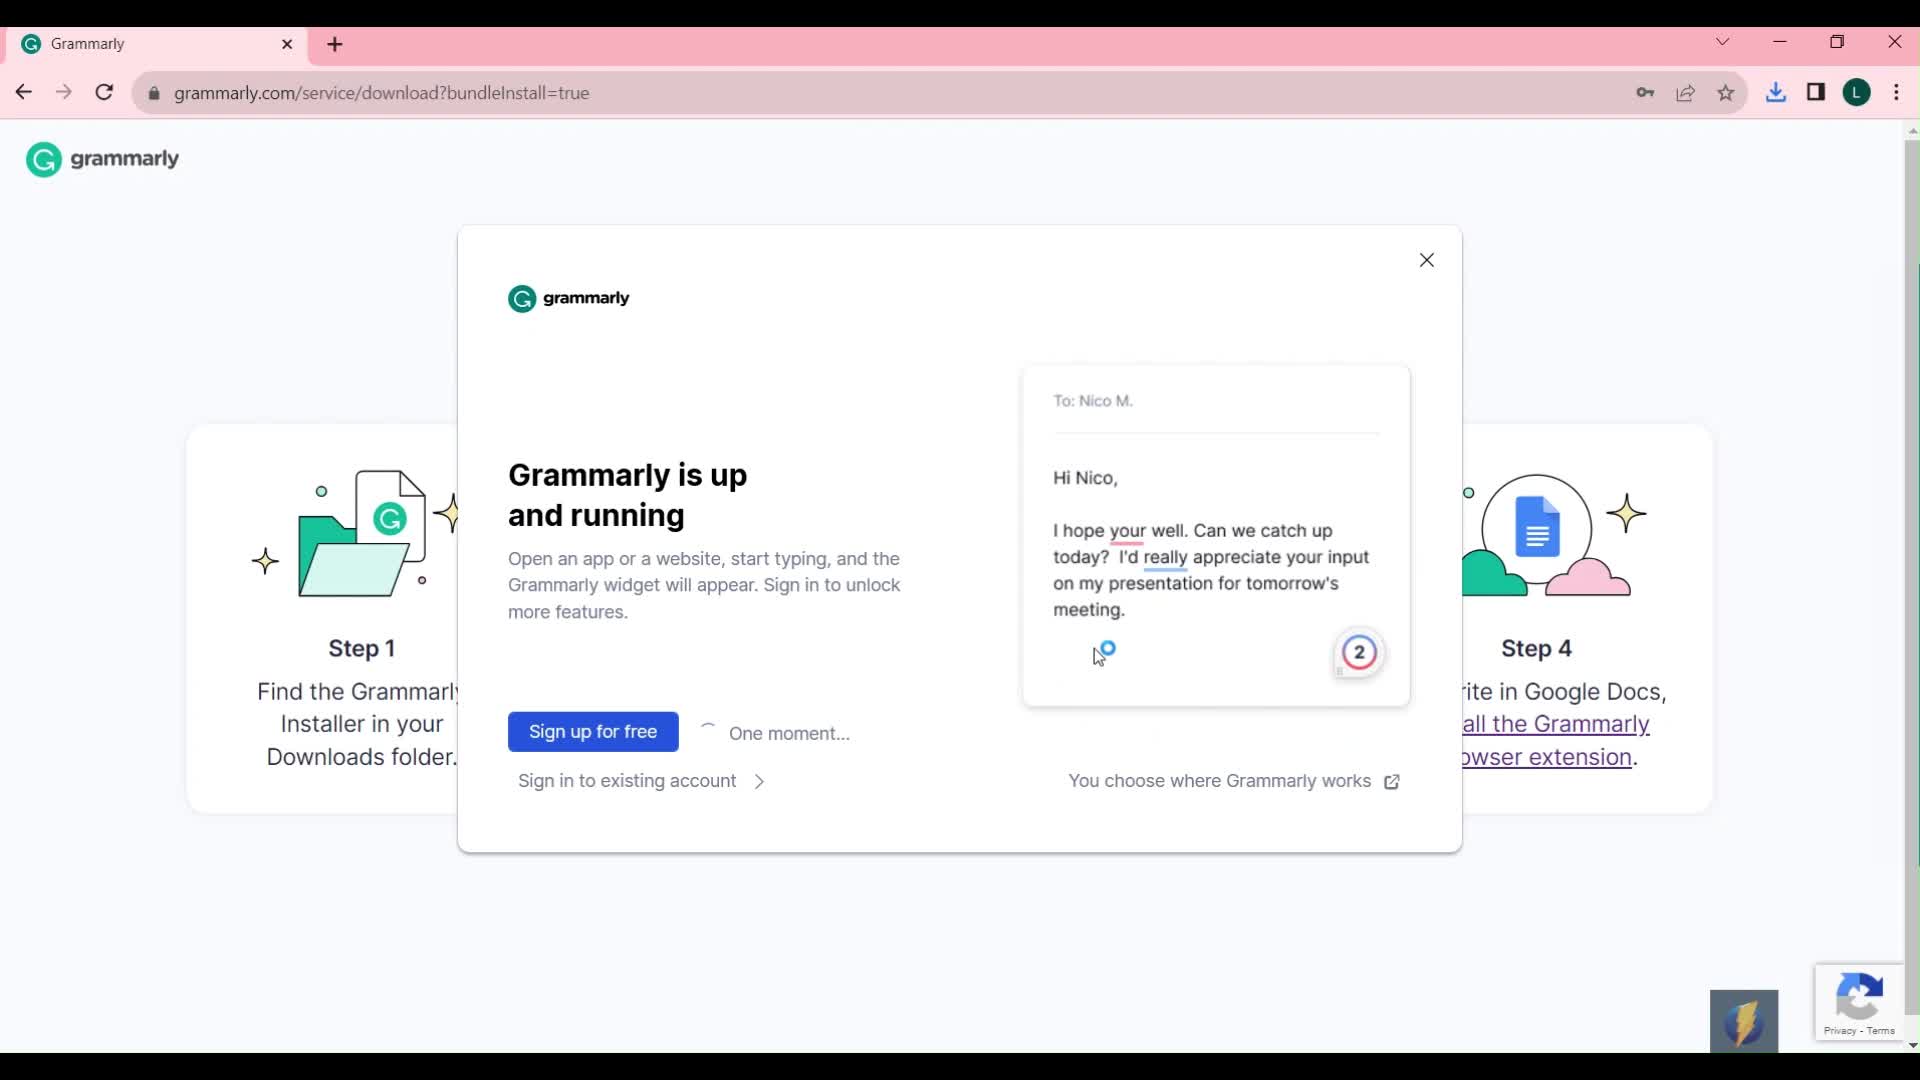Click the "To: Nico M." recipient line

click(1093, 401)
